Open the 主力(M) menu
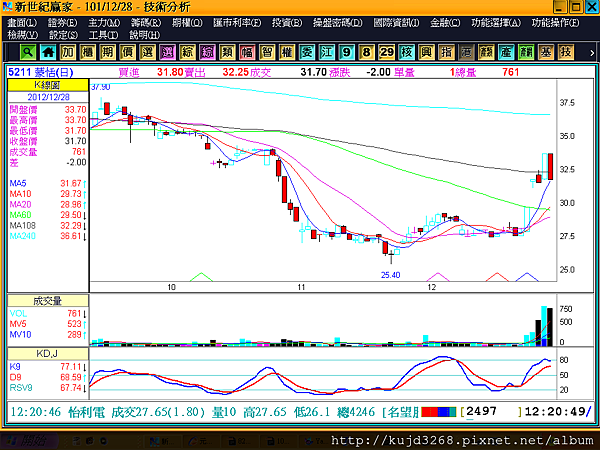The width and height of the screenshot is (600, 450). click(x=104, y=23)
